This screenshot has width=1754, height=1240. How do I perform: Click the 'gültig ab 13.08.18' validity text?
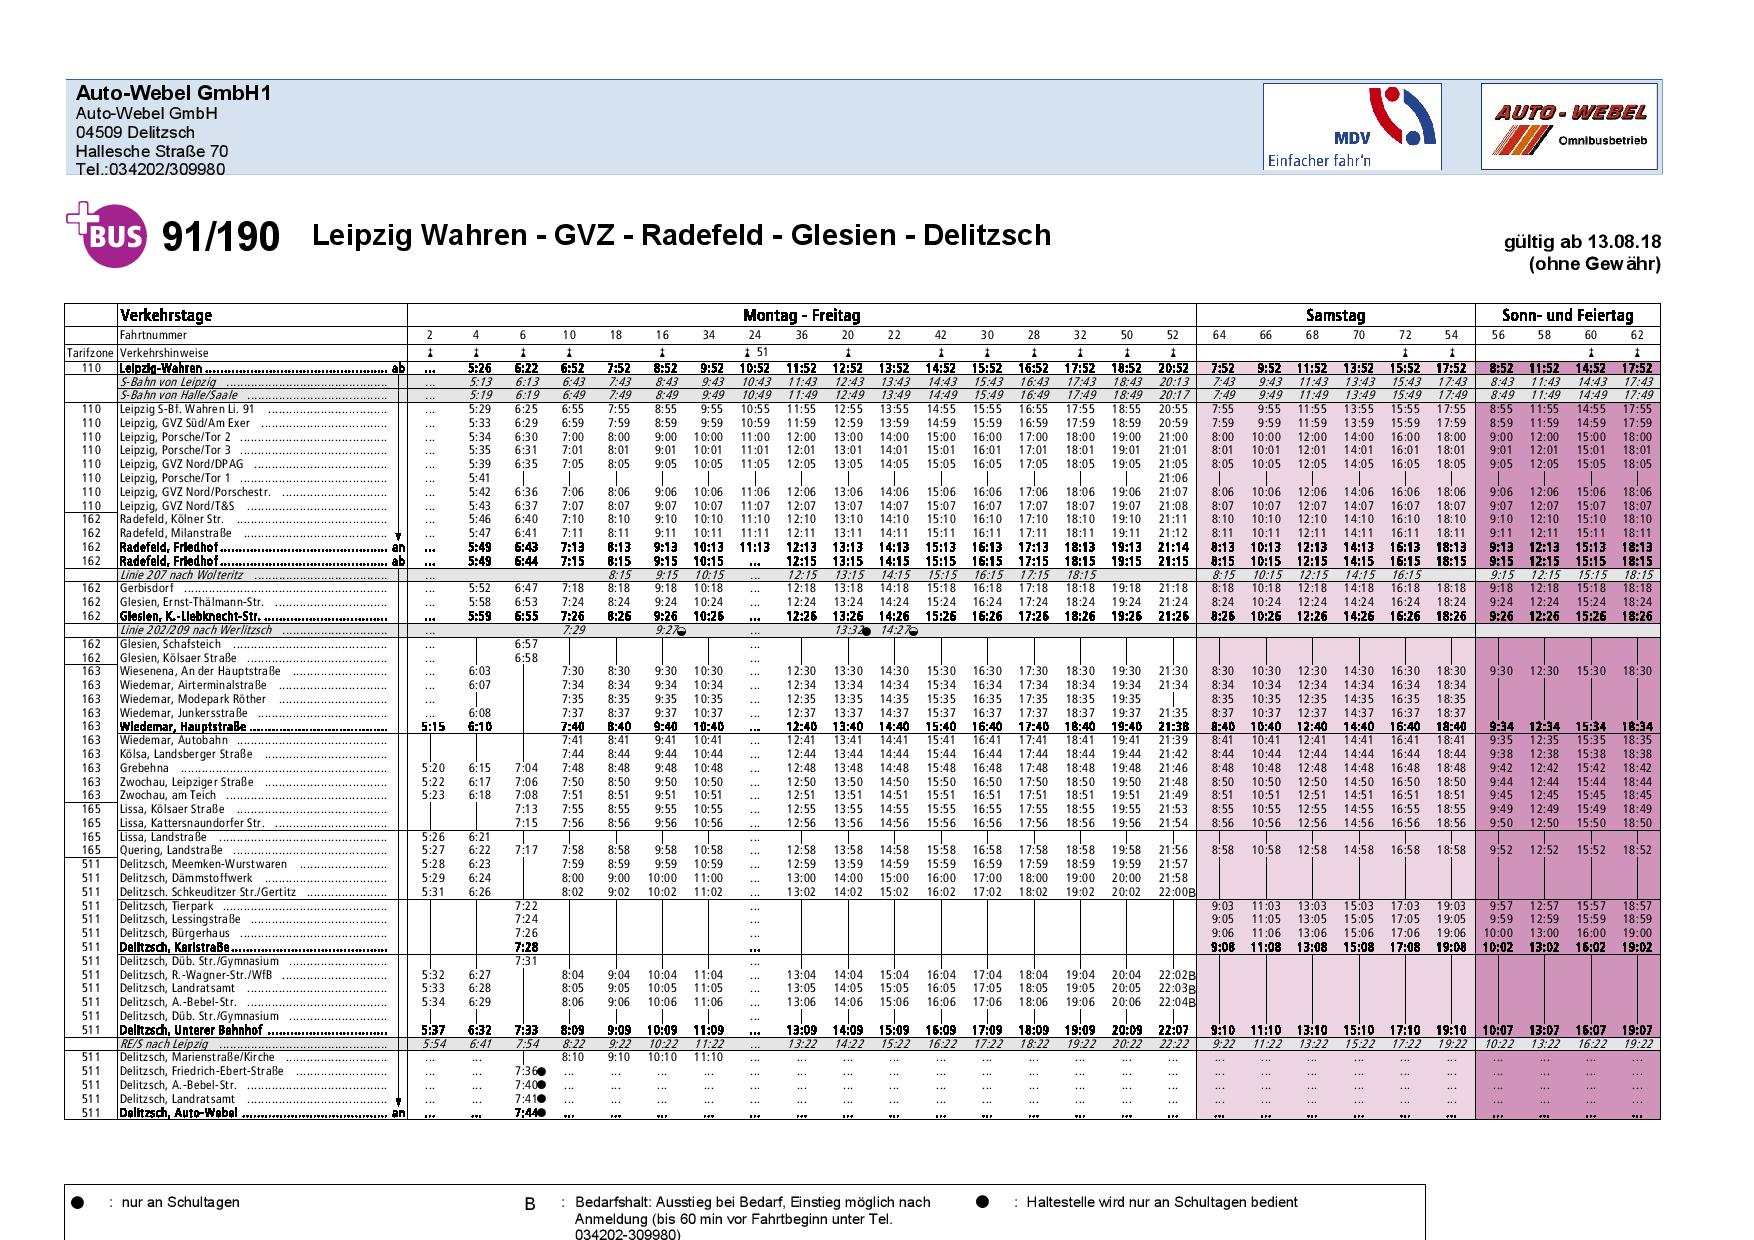[1582, 242]
